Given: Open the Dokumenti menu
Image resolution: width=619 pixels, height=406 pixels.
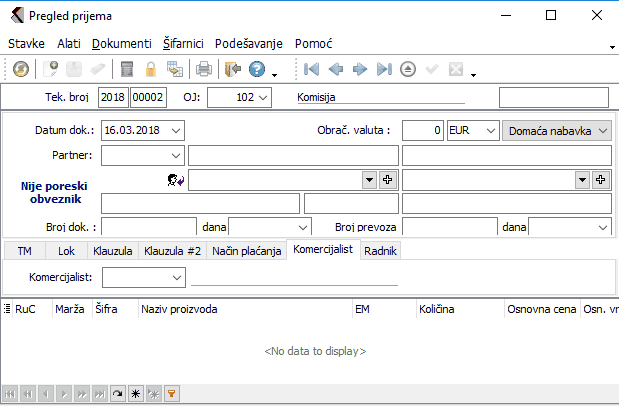Looking at the screenshot, I should [x=121, y=44].
